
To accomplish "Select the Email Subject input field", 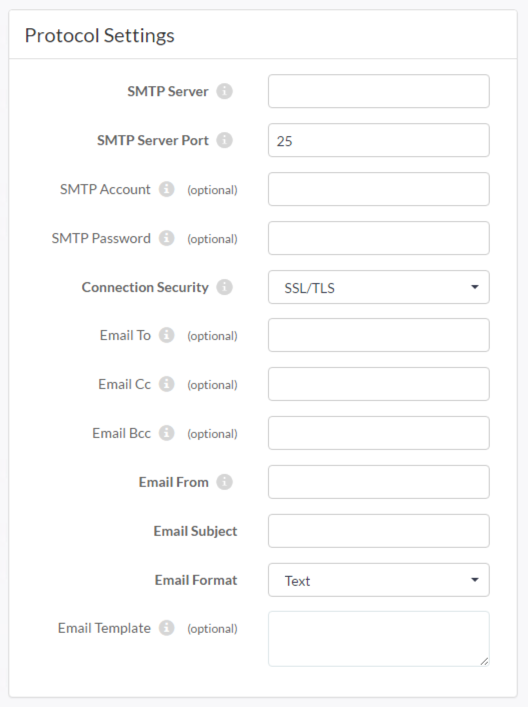I will (379, 531).
